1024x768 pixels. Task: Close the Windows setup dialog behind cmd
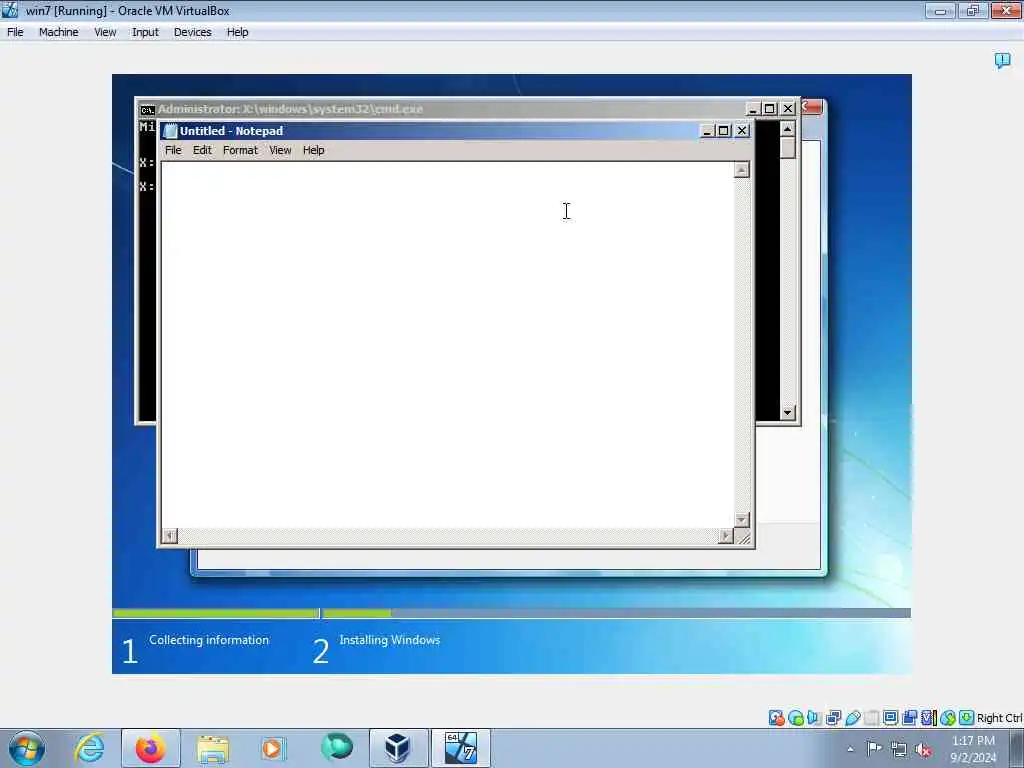click(x=812, y=106)
